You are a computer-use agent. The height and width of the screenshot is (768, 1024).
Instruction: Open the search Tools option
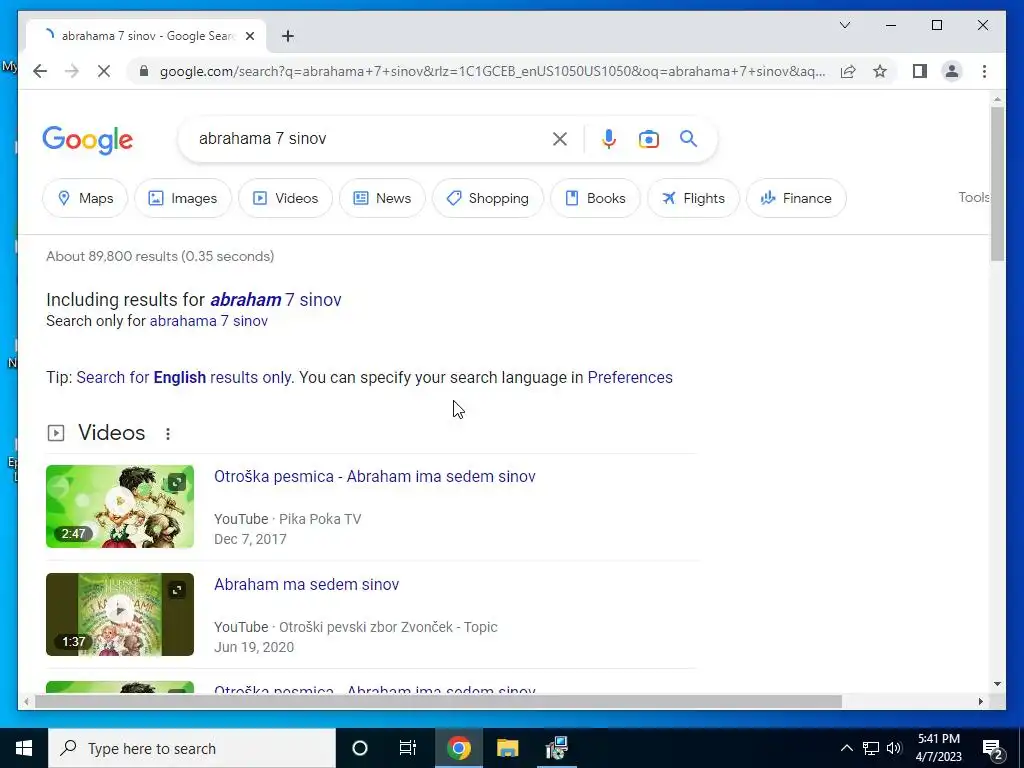[974, 197]
